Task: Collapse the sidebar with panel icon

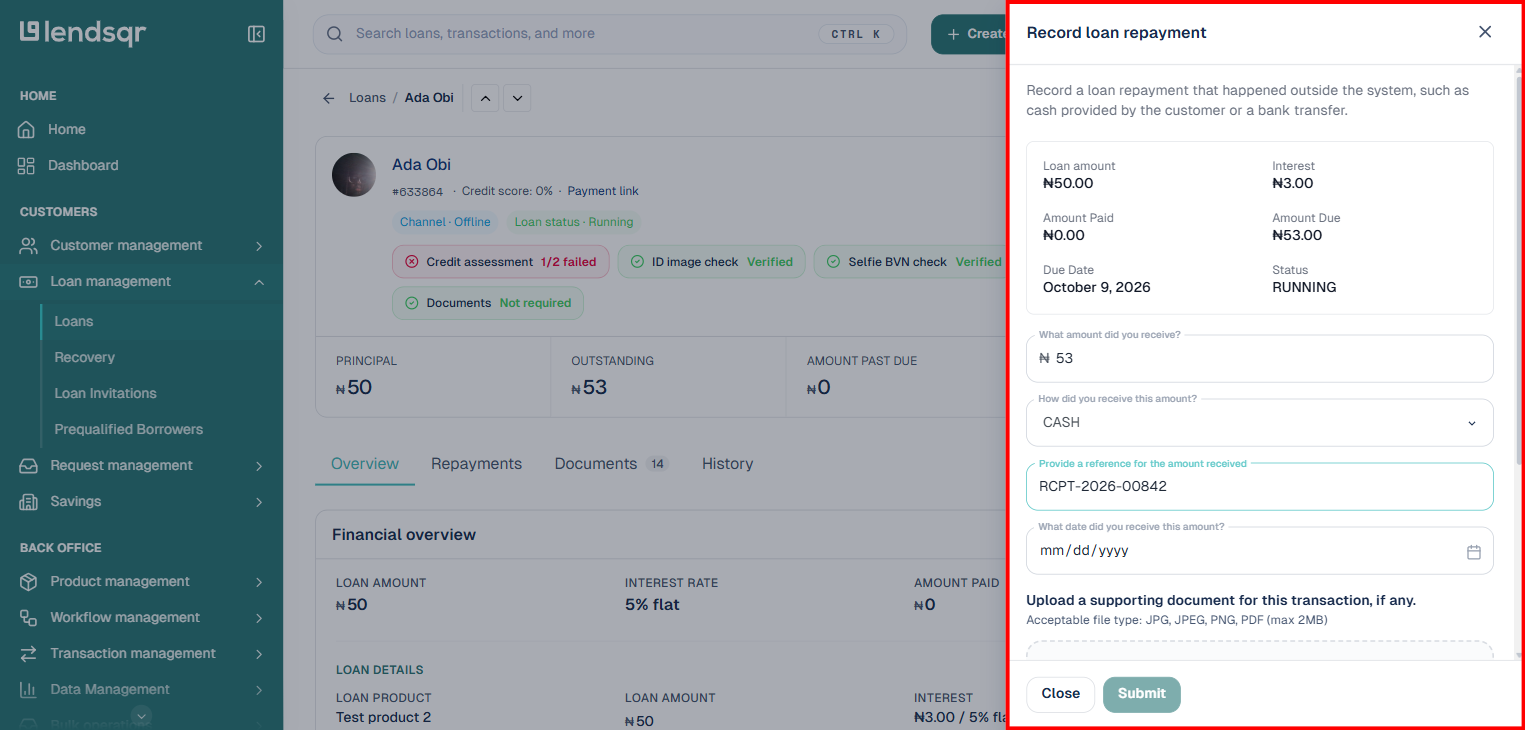Action: point(256,34)
